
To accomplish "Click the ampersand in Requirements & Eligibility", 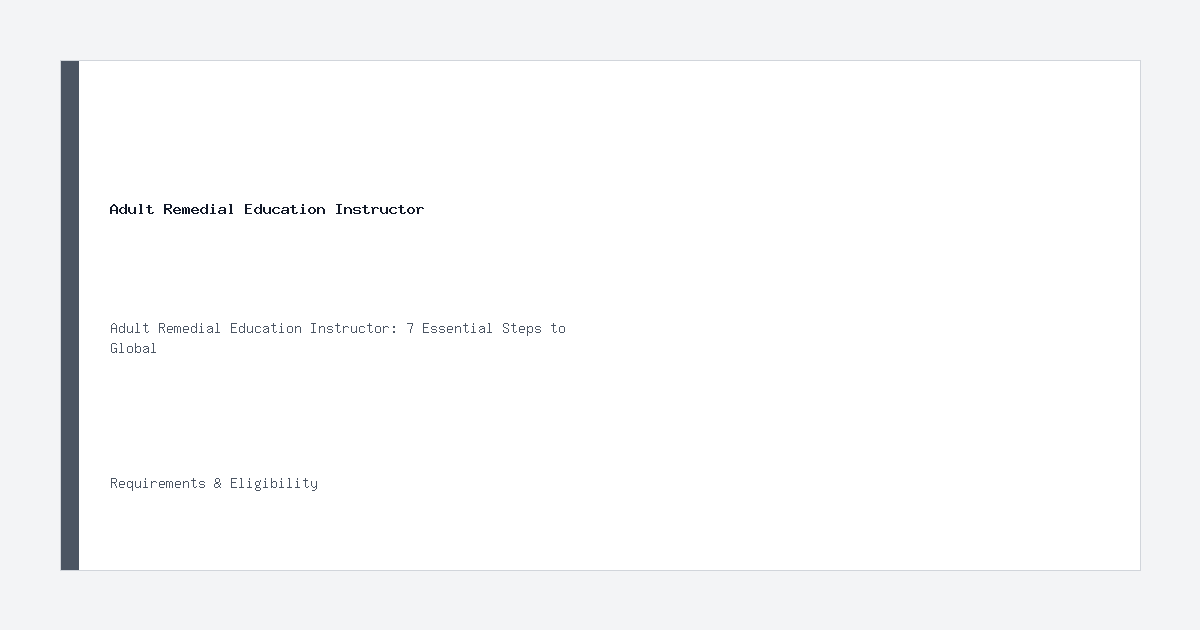I will tap(218, 483).
